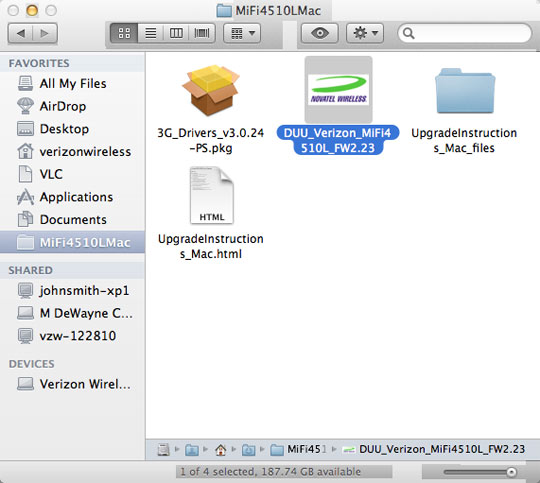The image size is (540, 483).
Task: Click the DUU_Verizon_MiFi4510L_FW2.23 file name
Action: pos(338,141)
